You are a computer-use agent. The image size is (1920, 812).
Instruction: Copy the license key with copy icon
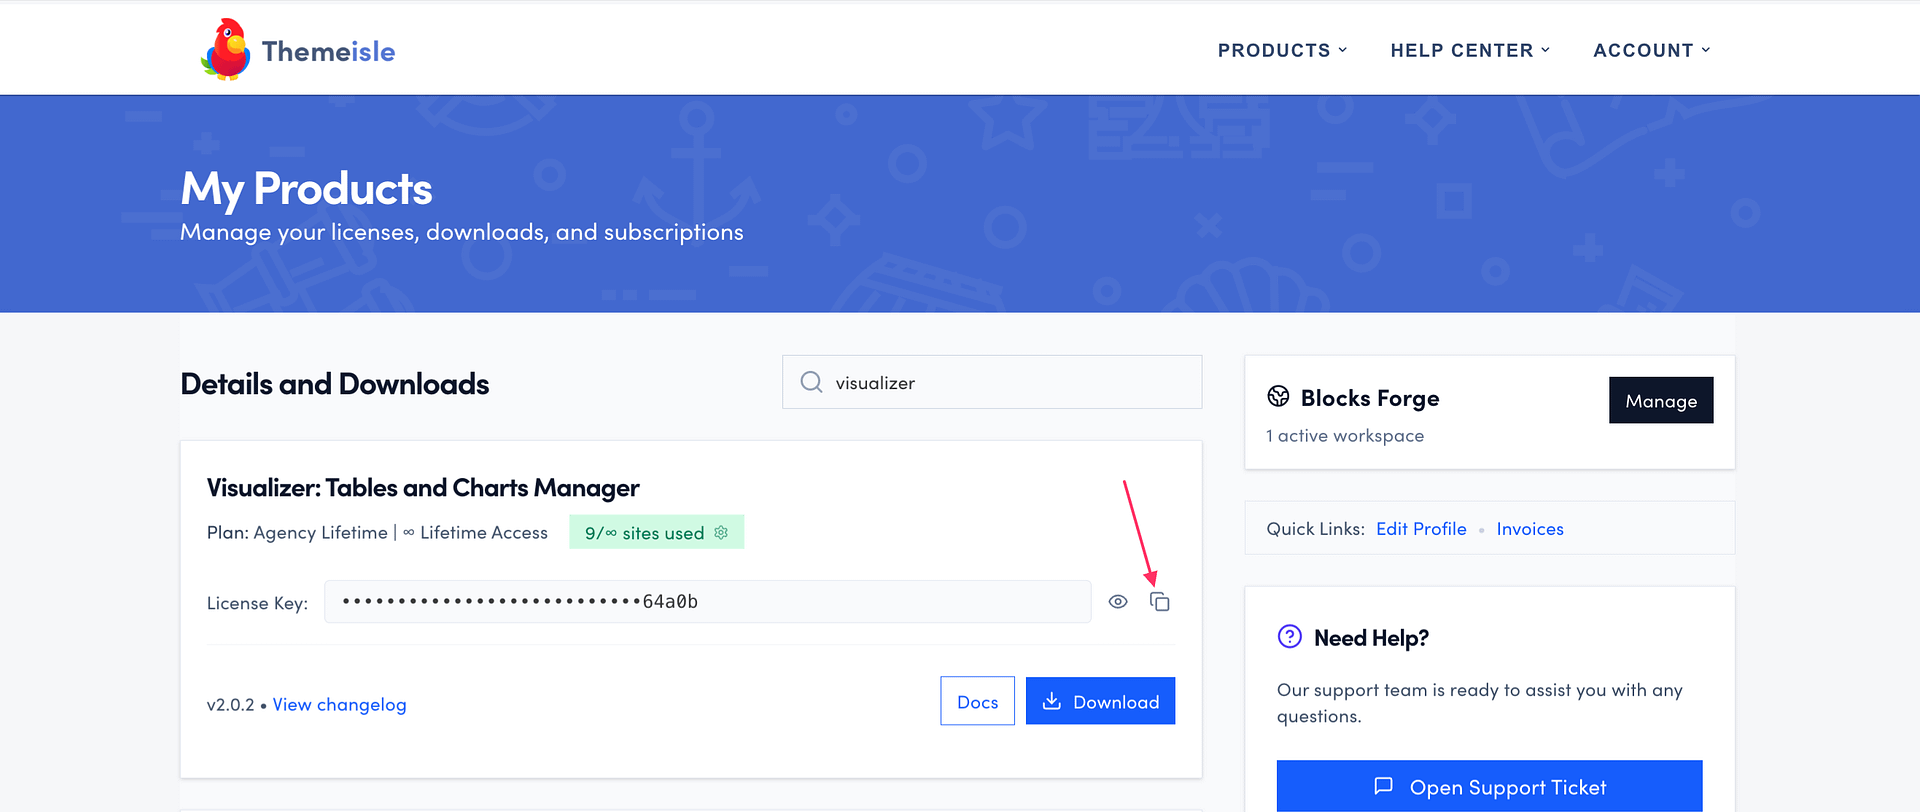1159,602
